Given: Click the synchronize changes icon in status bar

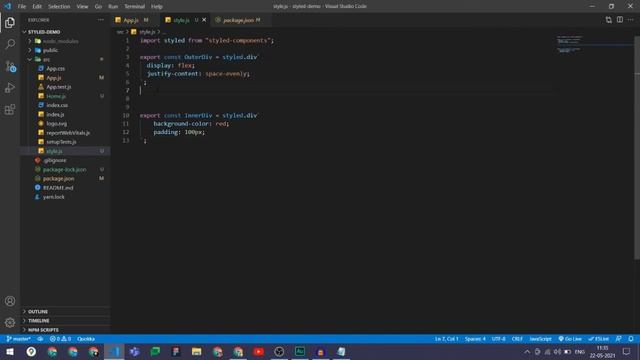Looking at the screenshot, I should (40, 339).
